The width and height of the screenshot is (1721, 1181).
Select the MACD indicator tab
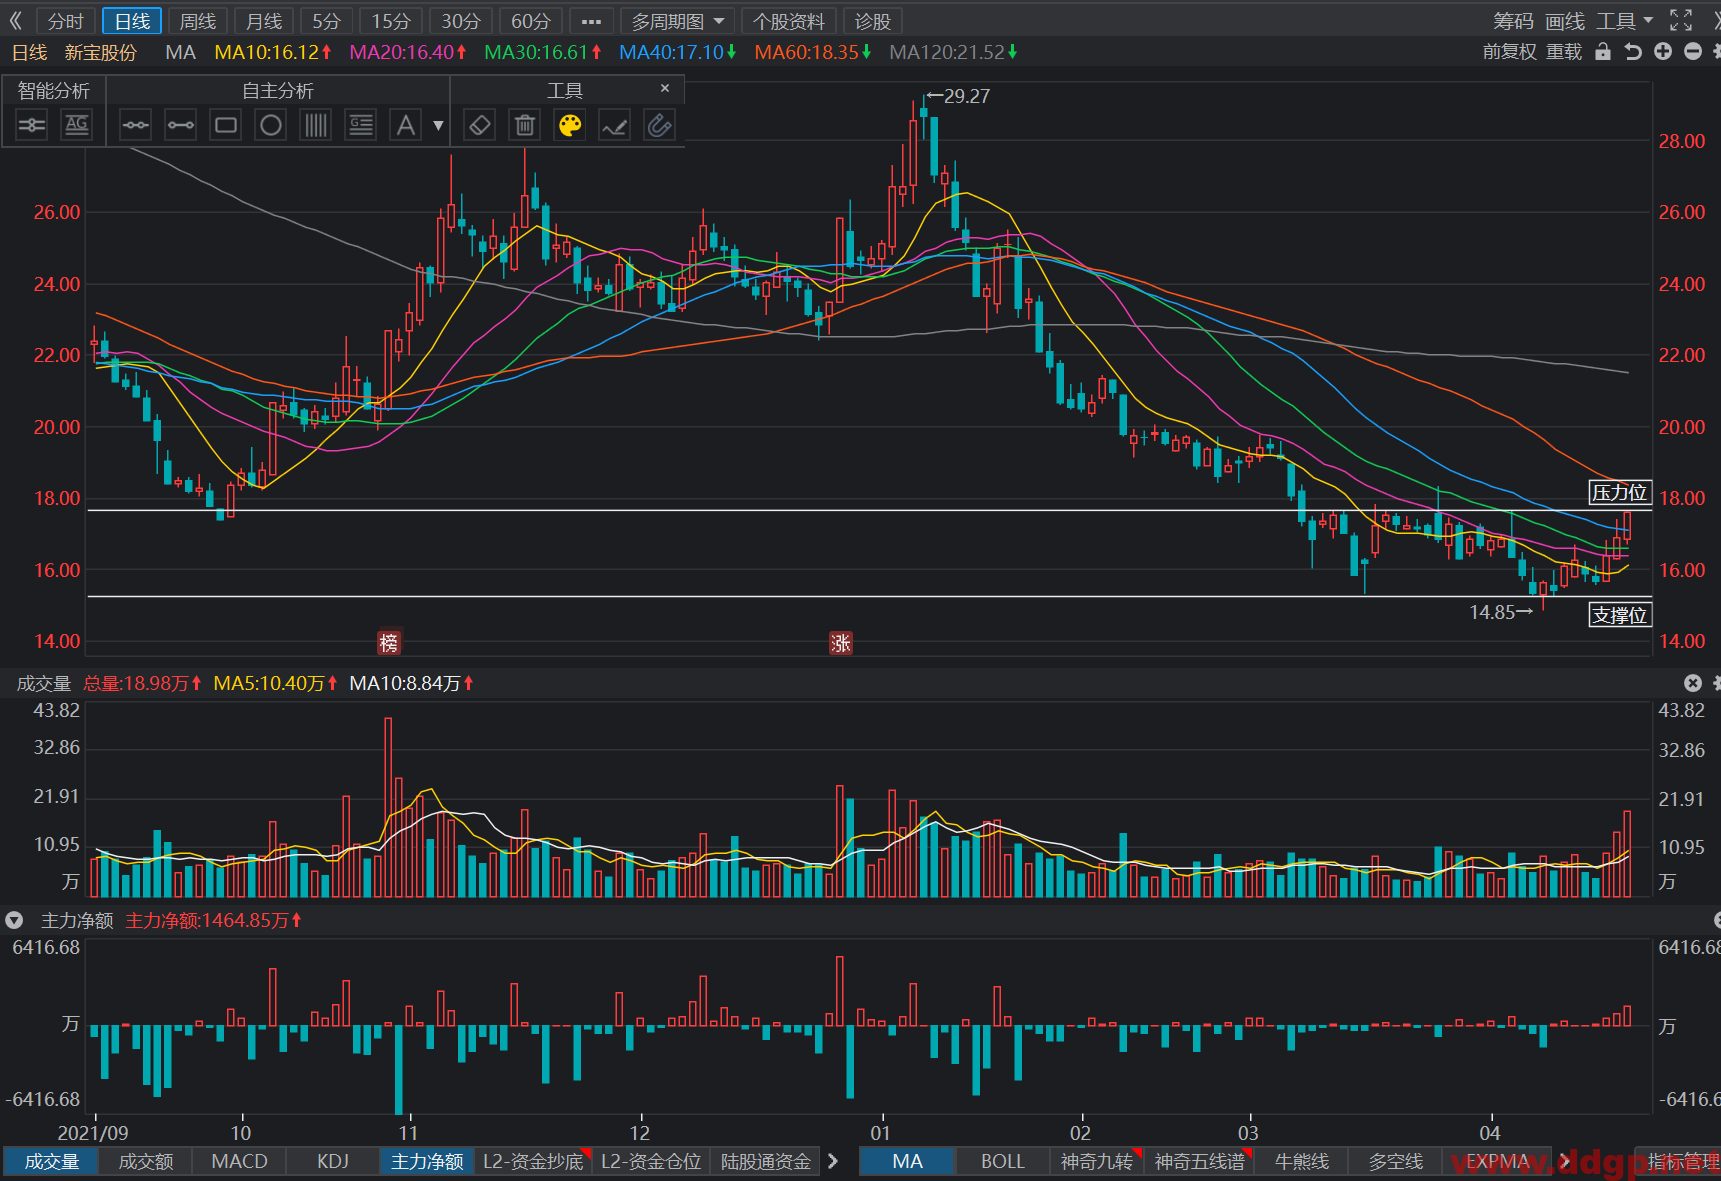click(240, 1161)
